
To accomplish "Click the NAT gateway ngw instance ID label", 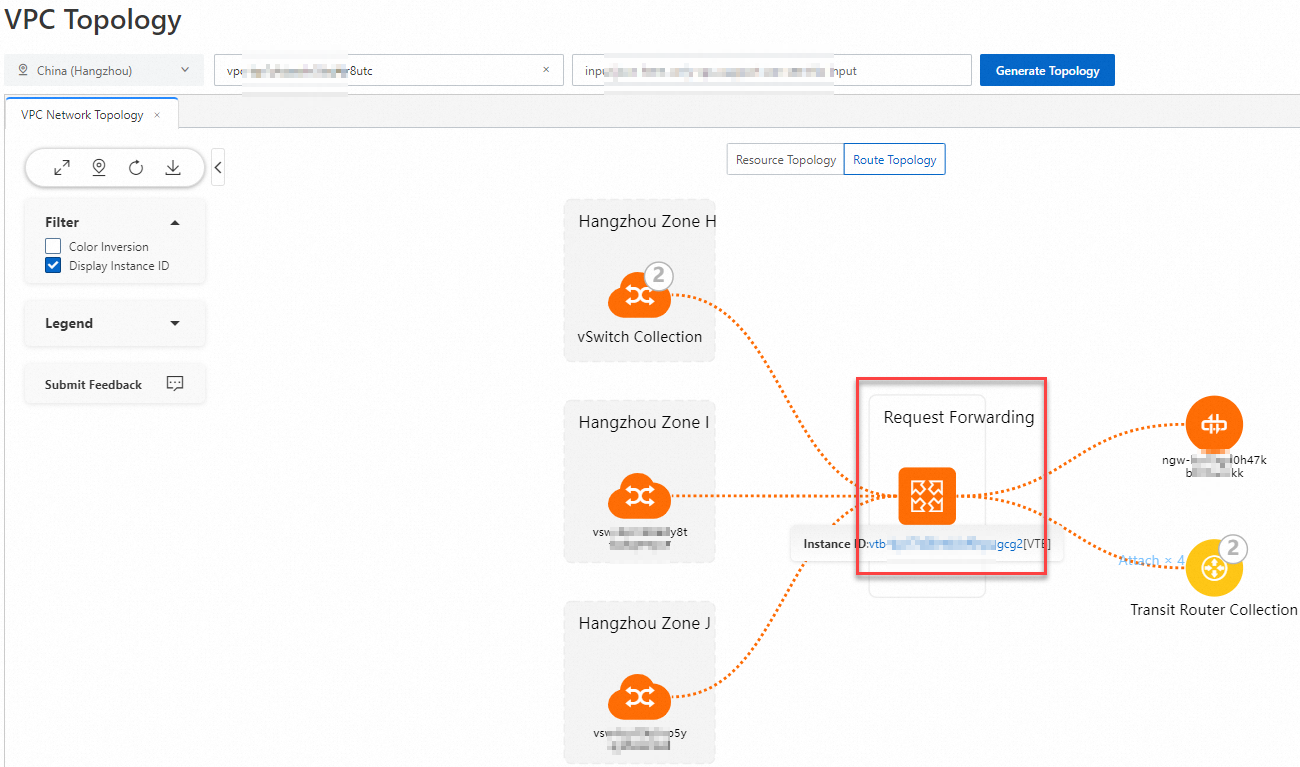I will point(1214,466).
